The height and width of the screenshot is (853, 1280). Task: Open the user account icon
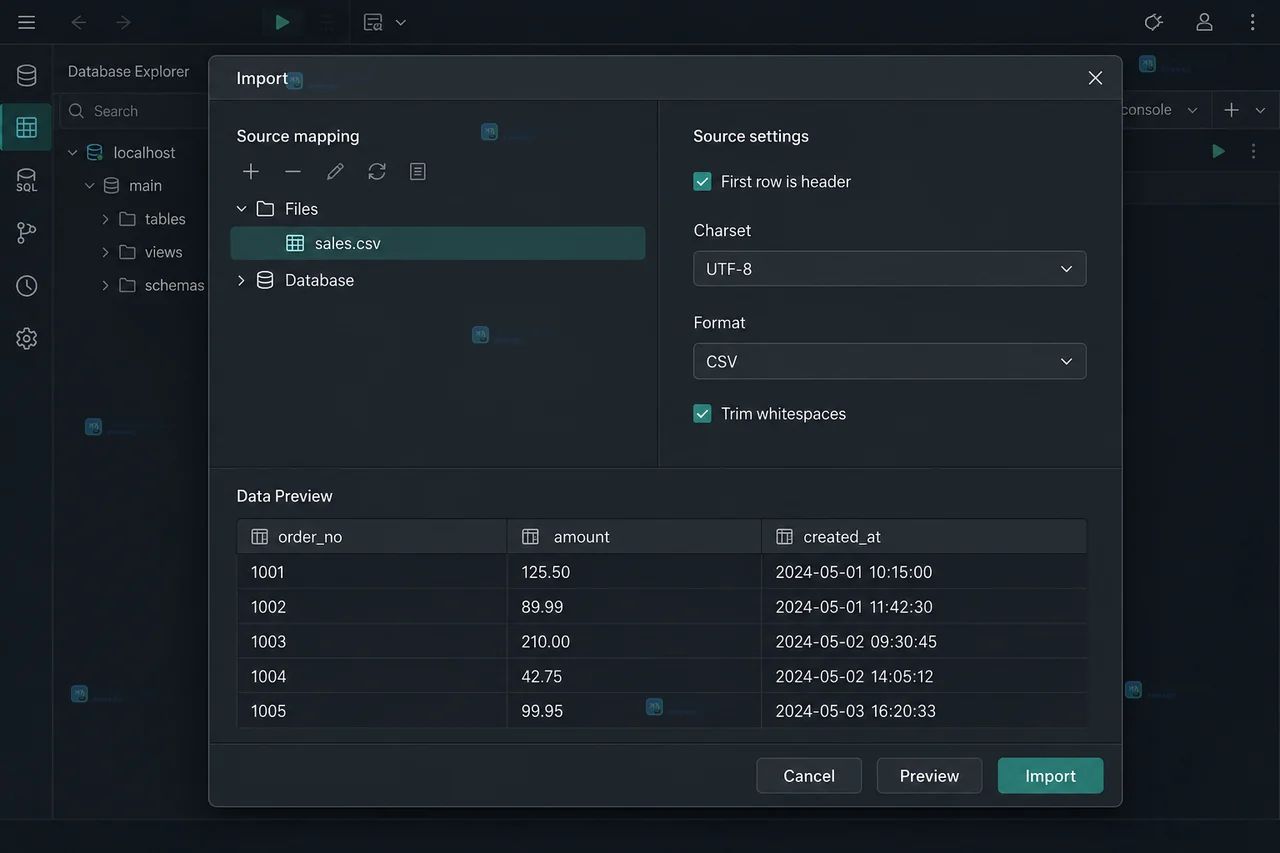tap(1204, 22)
